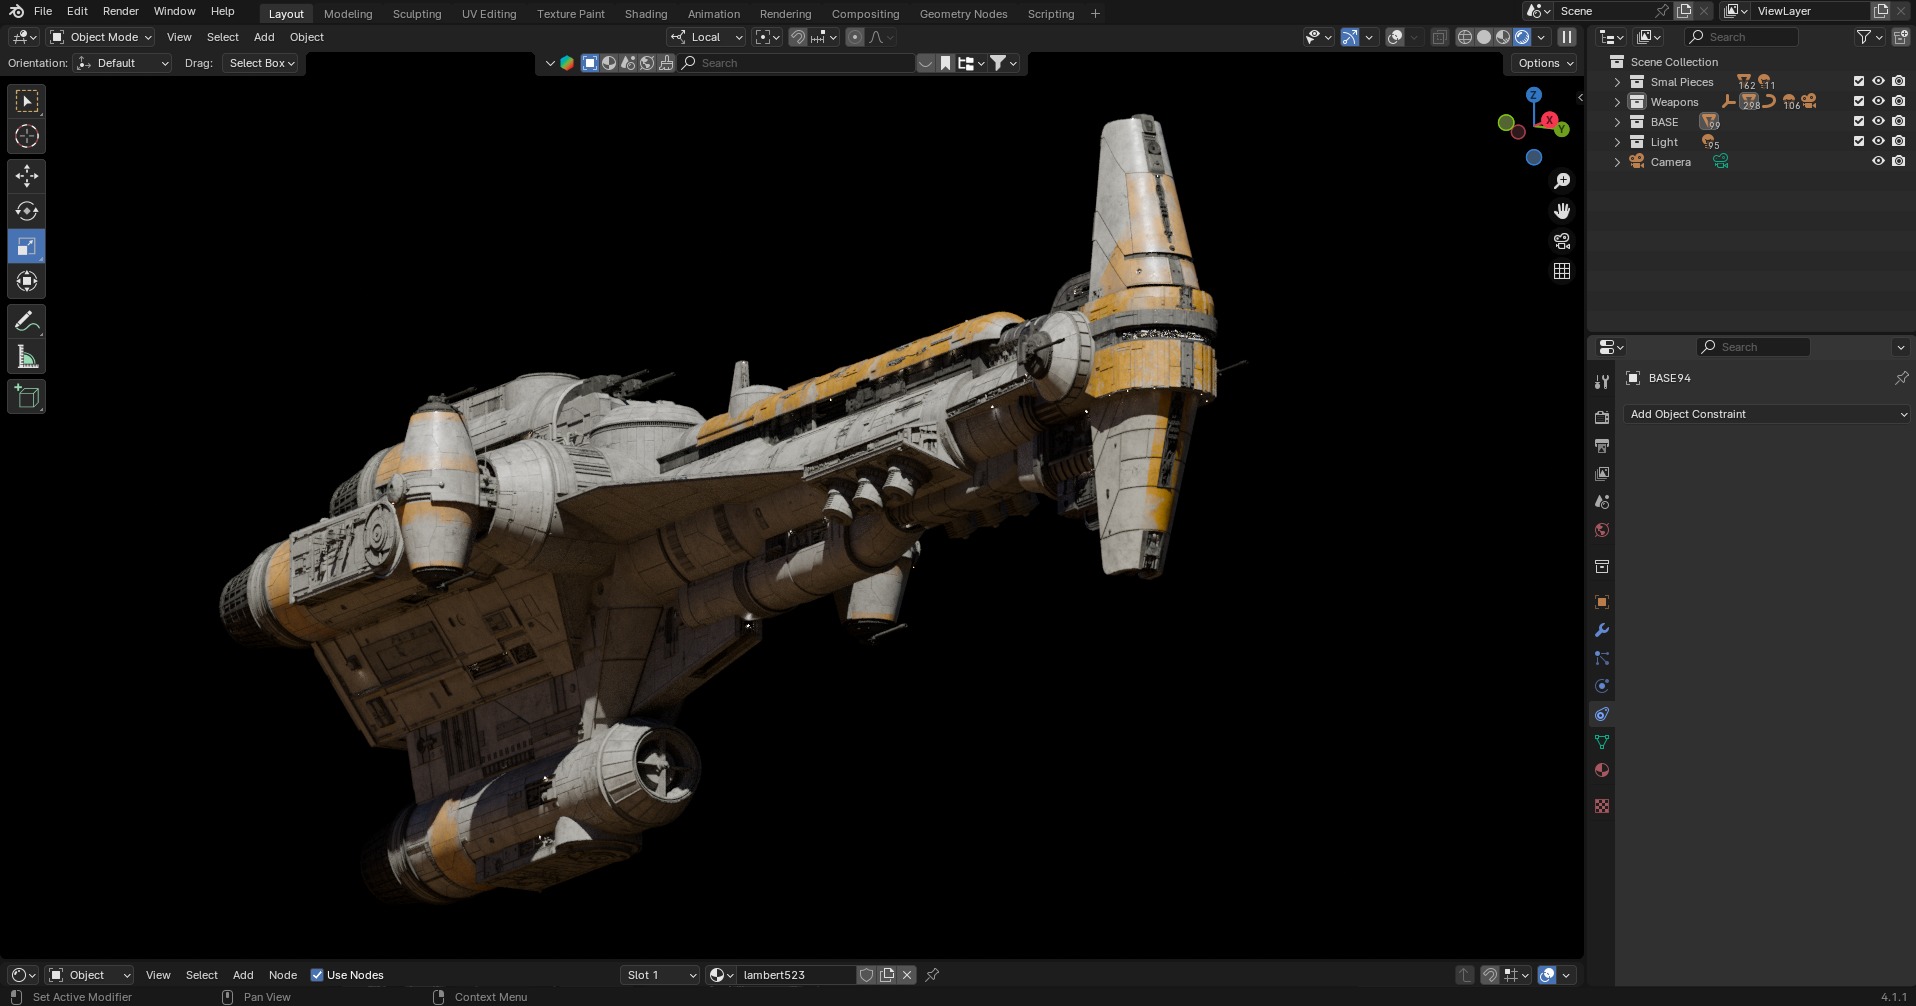Exclude Smal Pieces collection via checkbox
The image size is (1916, 1006).
pyautogui.click(x=1859, y=82)
